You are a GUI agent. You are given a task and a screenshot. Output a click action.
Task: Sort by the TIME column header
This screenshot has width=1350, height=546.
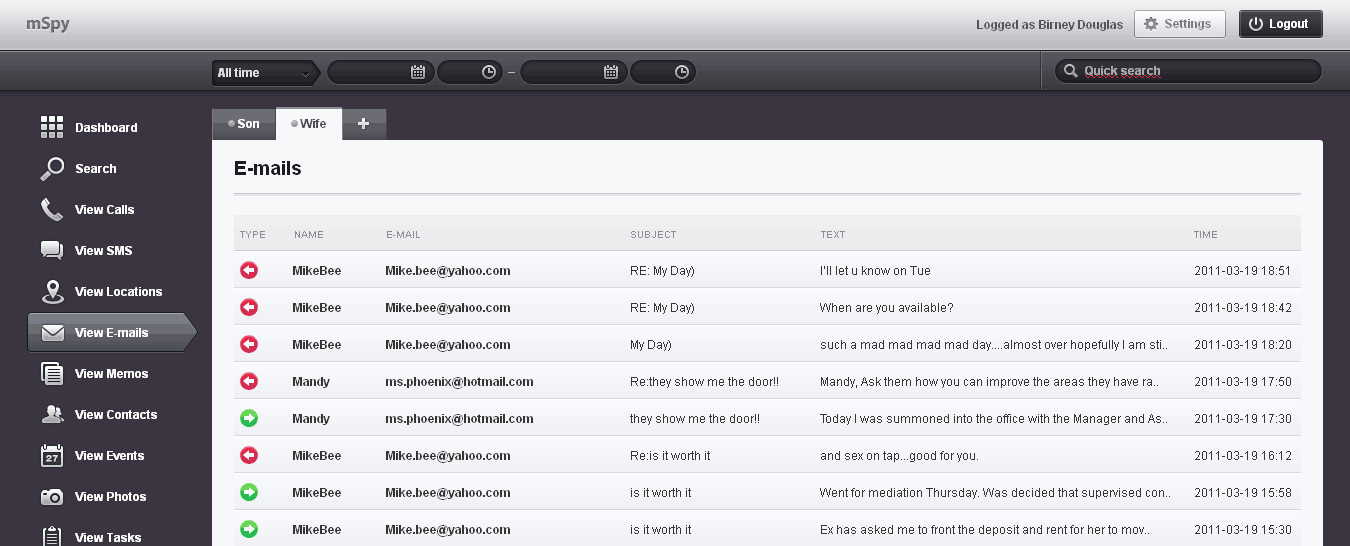(1205, 235)
